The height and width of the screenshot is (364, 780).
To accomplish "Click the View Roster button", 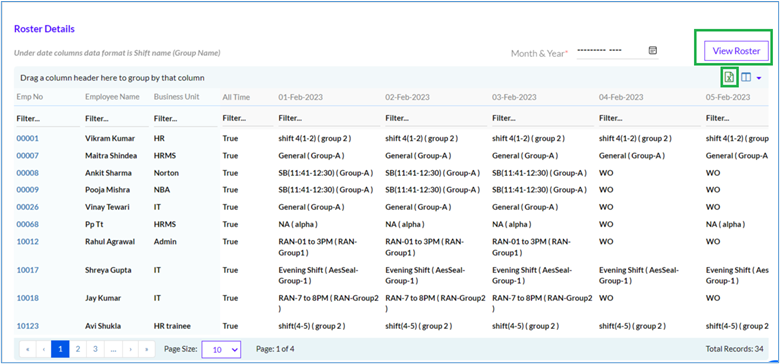I will pyautogui.click(x=736, y=51).
